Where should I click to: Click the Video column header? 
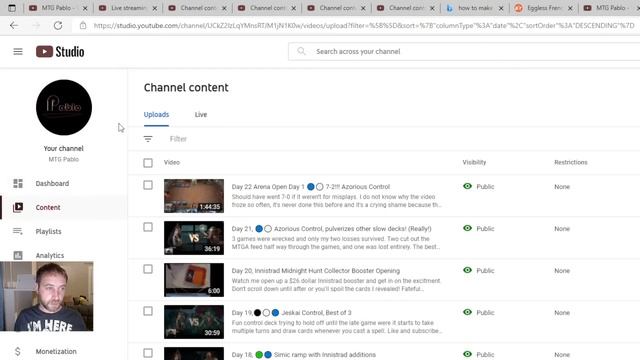pos(172,162)
